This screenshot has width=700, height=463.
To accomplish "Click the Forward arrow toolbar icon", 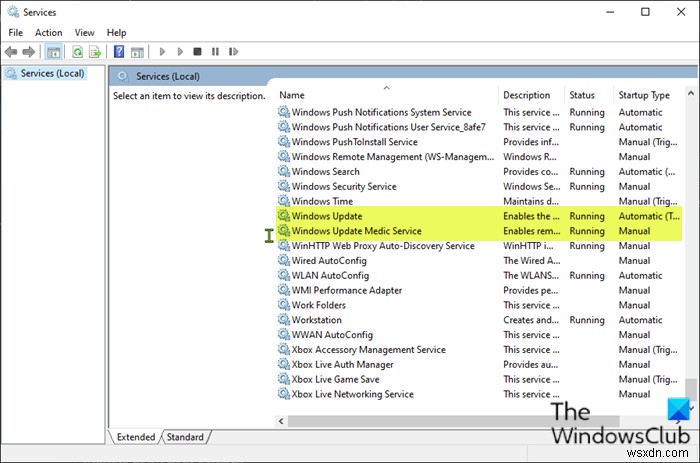I will point(29,52).
